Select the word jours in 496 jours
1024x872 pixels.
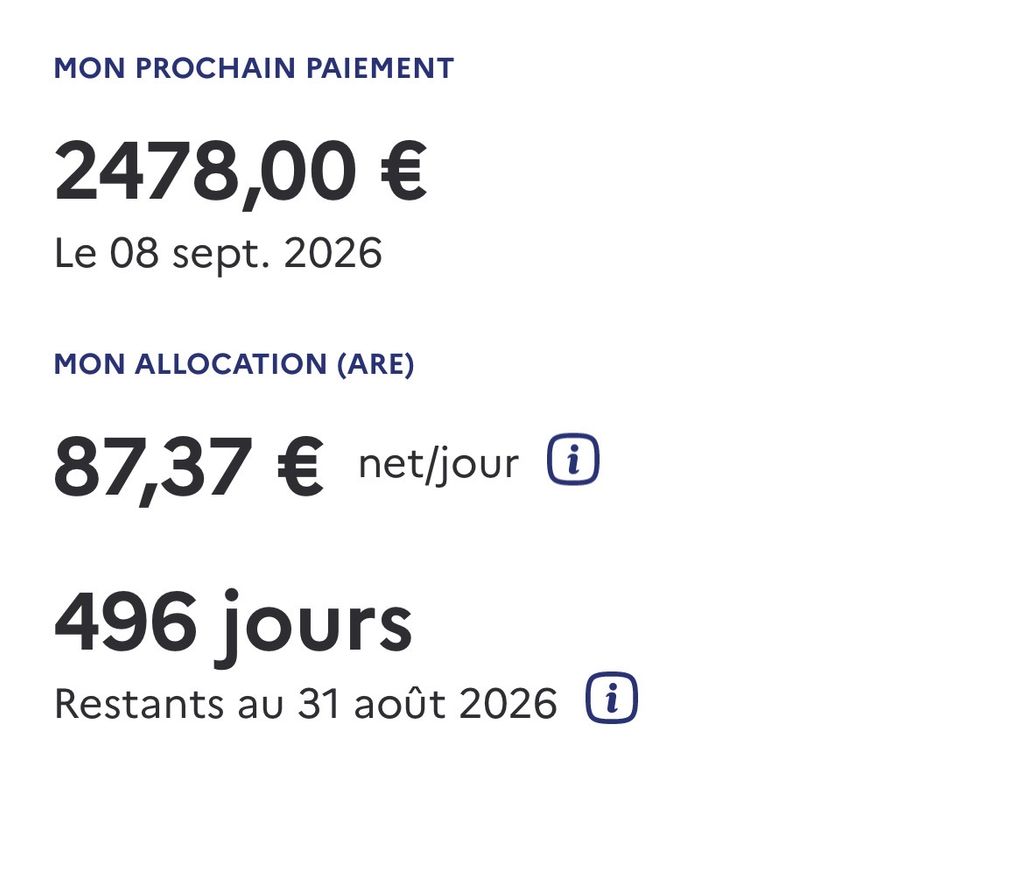[x=314, y=627]
